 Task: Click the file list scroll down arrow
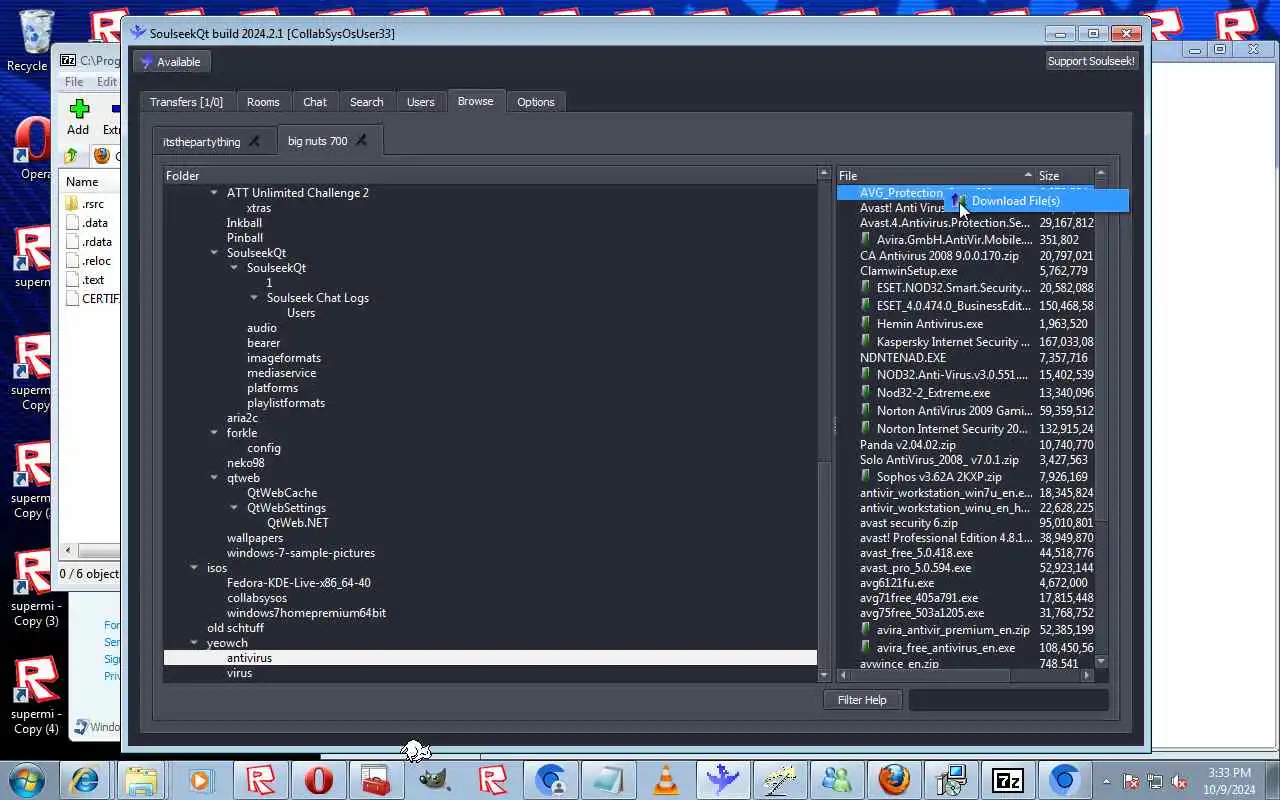1101,661
